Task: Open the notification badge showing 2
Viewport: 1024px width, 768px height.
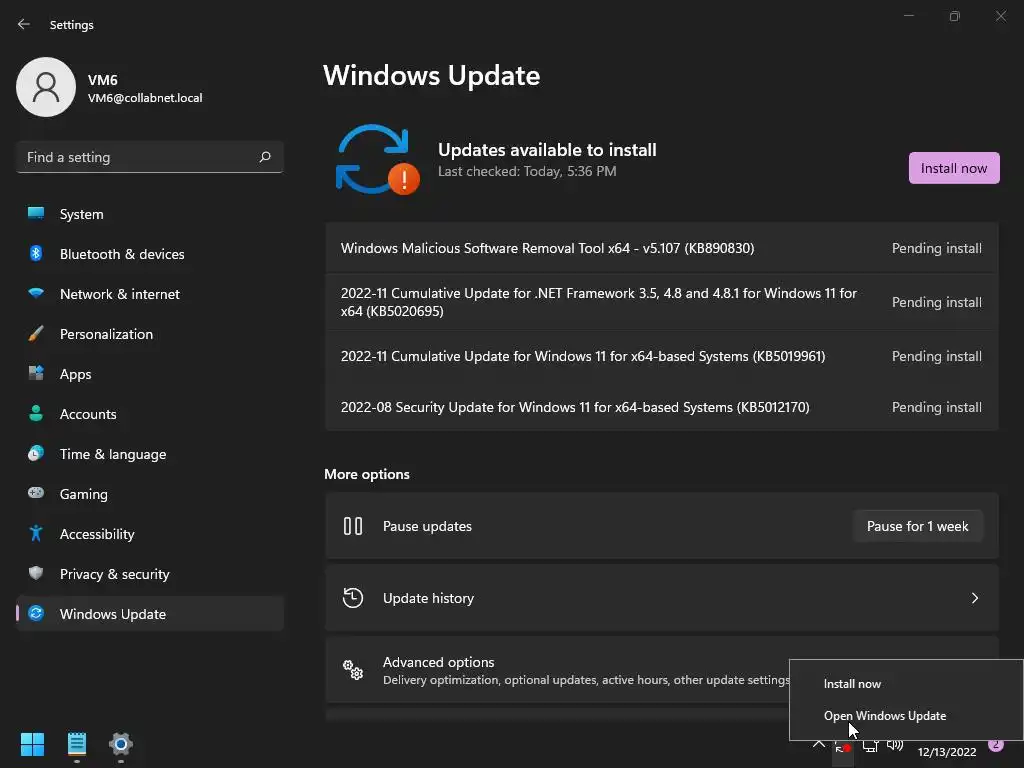Action: point(996,744)
